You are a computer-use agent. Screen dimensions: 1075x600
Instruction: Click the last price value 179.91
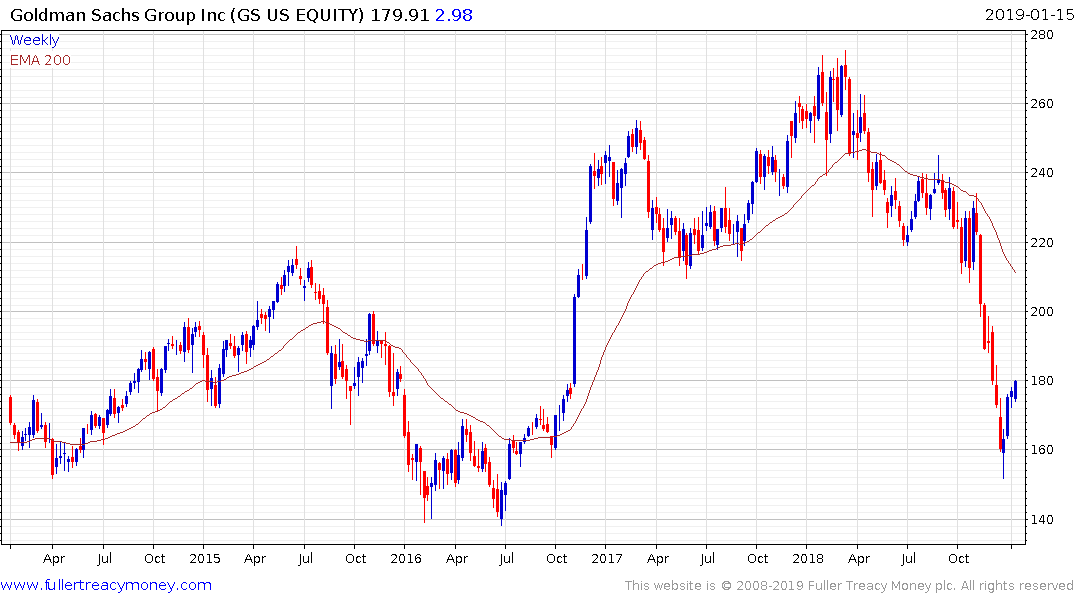(400, 15)
